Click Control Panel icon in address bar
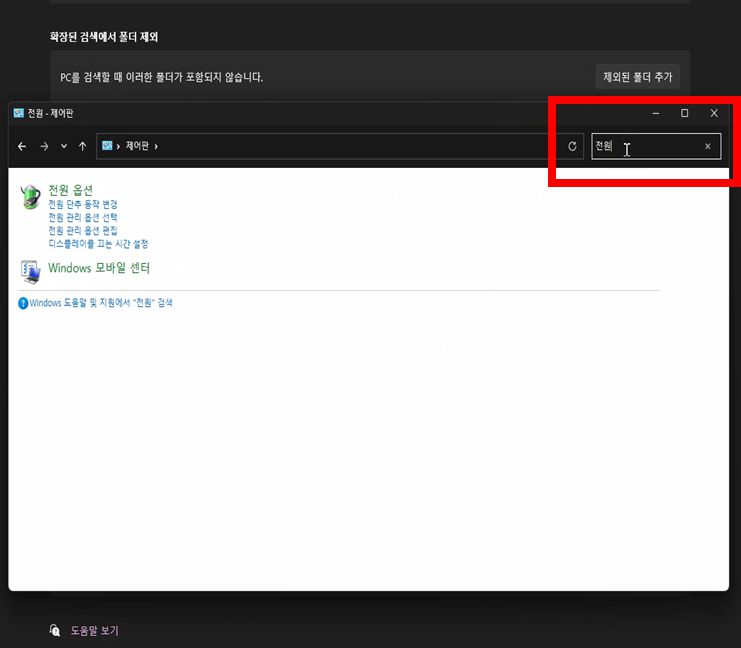Image resolution: width=741 pixels, height=648 pixels. coord(107,146)
